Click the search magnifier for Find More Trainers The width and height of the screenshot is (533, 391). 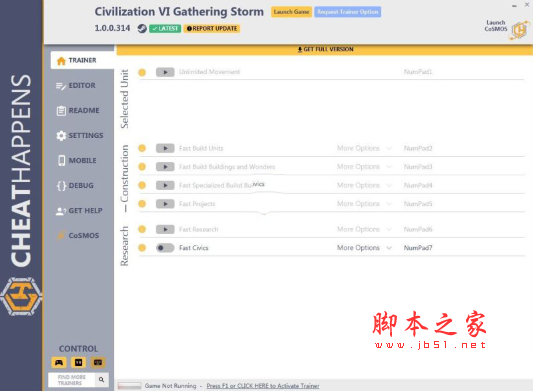point(101,379)
